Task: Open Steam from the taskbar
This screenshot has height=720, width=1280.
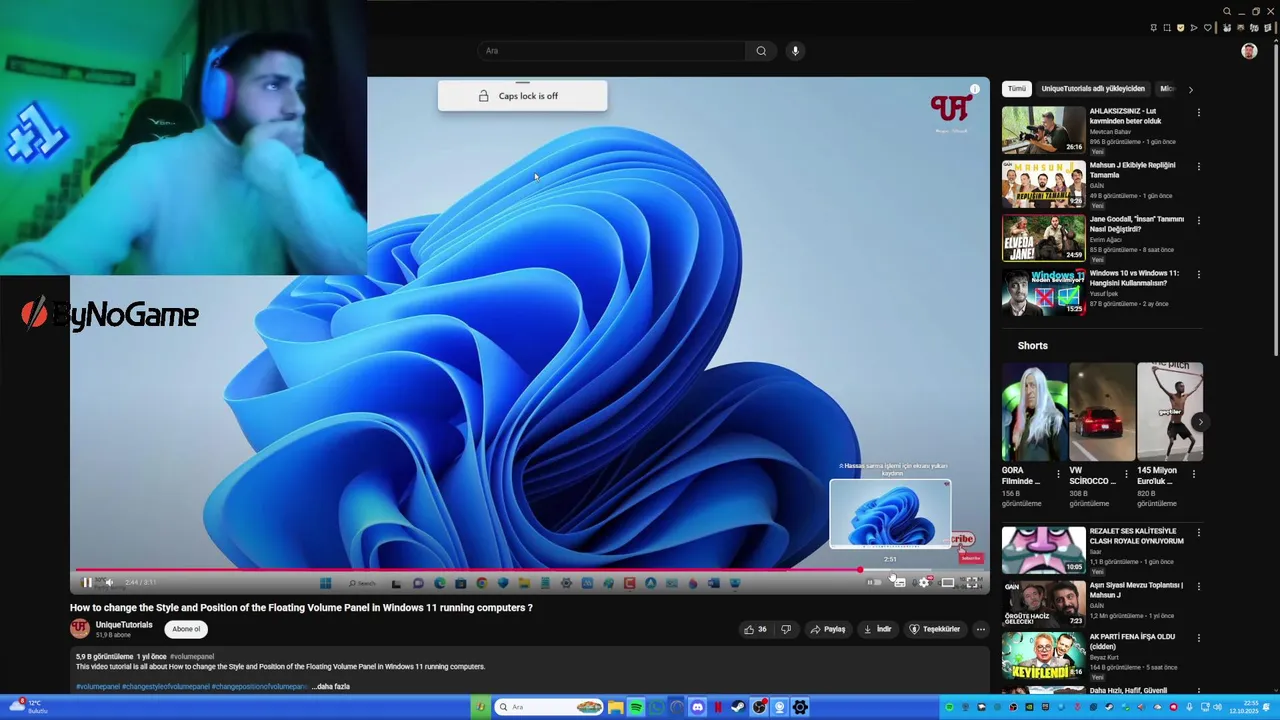Action: (x=737, y=707)
